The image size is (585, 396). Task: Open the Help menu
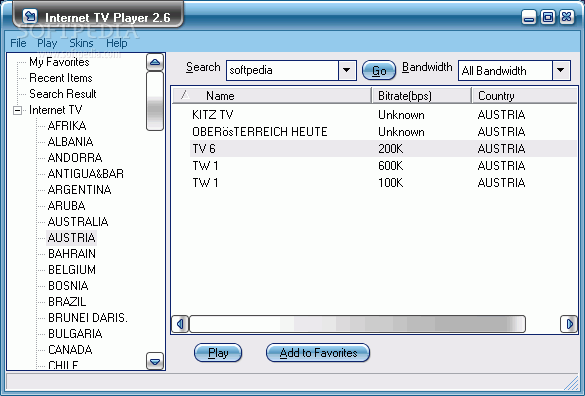pos(116,43)
